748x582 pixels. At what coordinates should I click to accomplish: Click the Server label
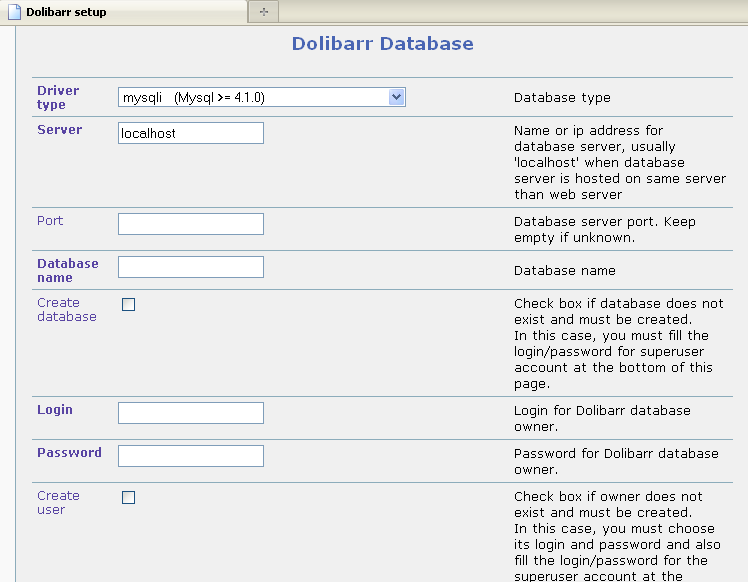(60, 129)
